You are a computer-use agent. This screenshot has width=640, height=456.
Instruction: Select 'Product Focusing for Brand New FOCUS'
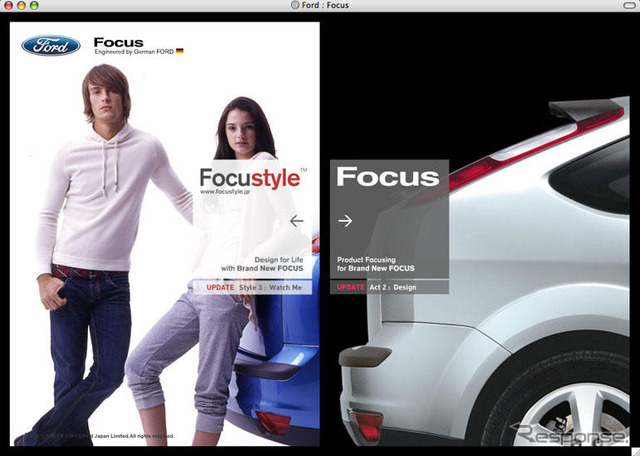(x=376, y=264)
